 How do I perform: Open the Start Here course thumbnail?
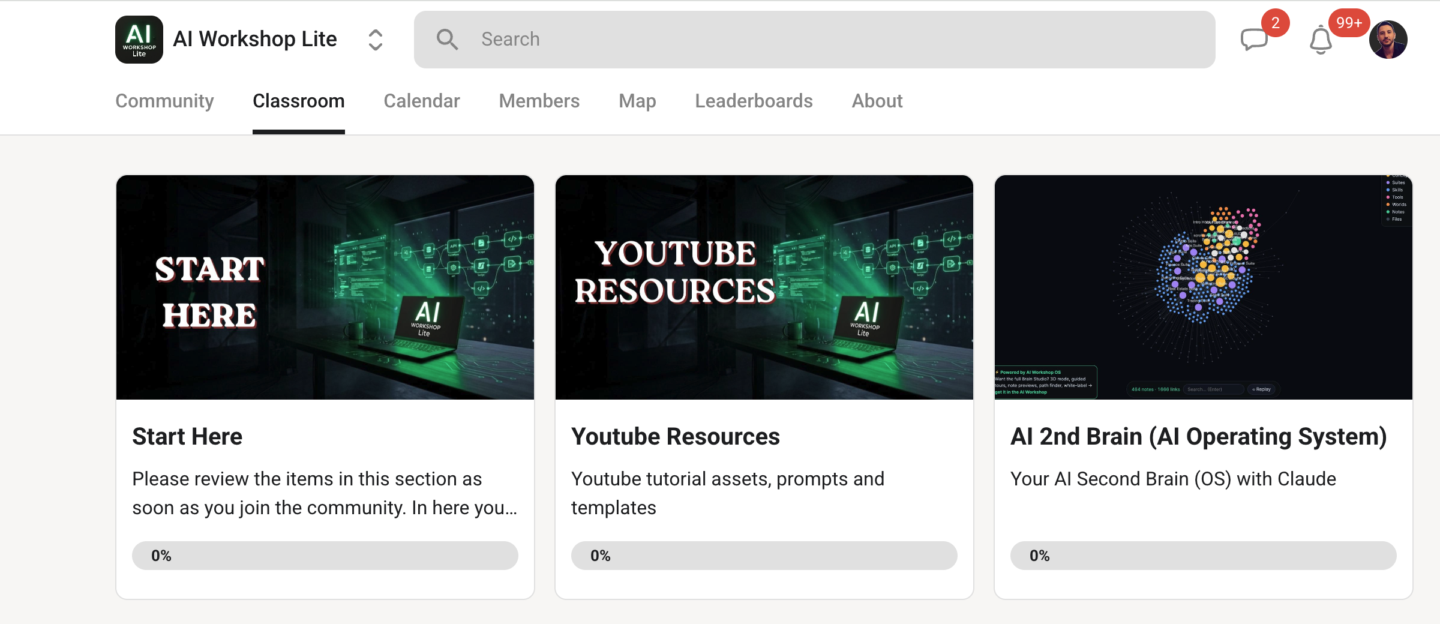(x=325, y=288)
